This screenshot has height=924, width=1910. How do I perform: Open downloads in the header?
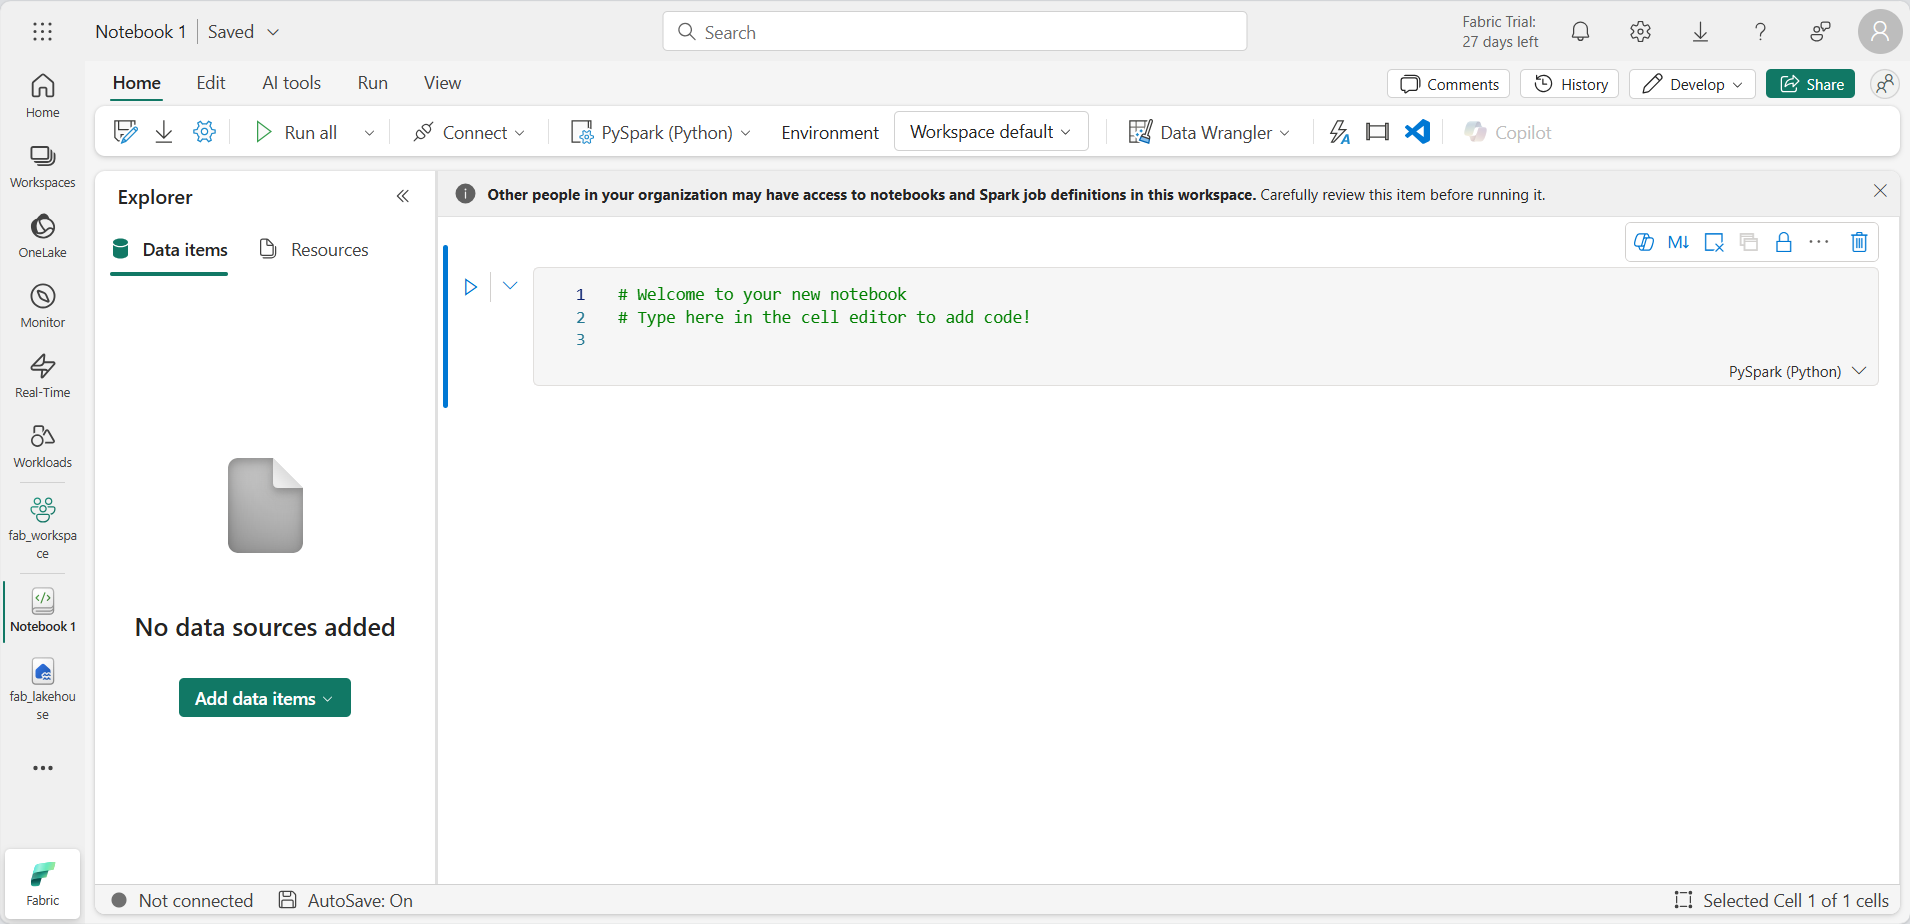coord(1700,32)
